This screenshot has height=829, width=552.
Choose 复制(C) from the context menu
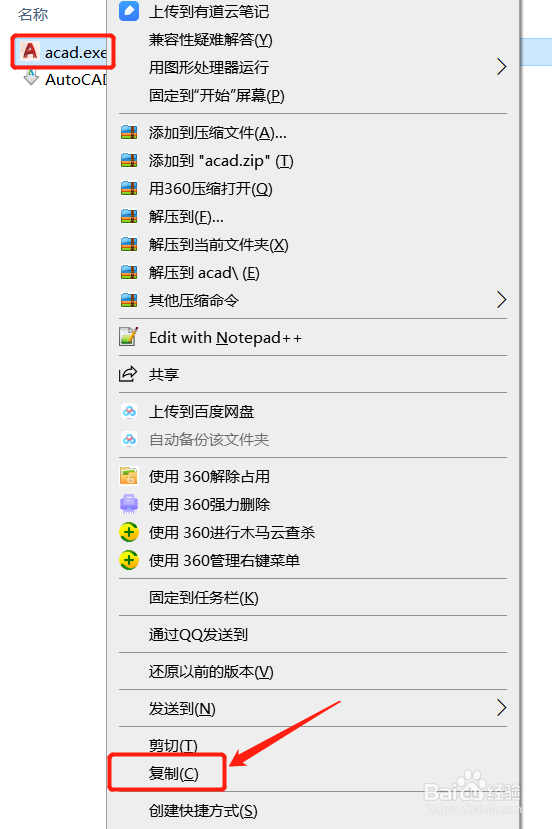pos(173,773)
